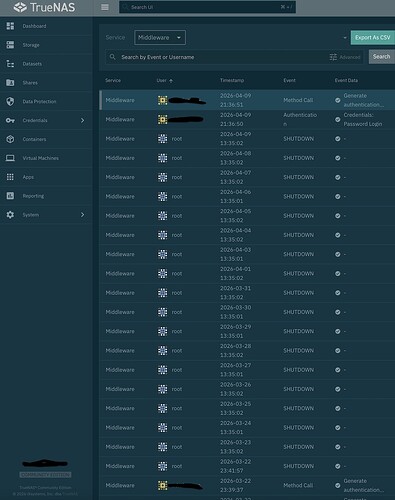Click the checkmark on 2026-04-07 SHUTDOWN row
This screenshot has height=500, width=395.
(338, 177)
